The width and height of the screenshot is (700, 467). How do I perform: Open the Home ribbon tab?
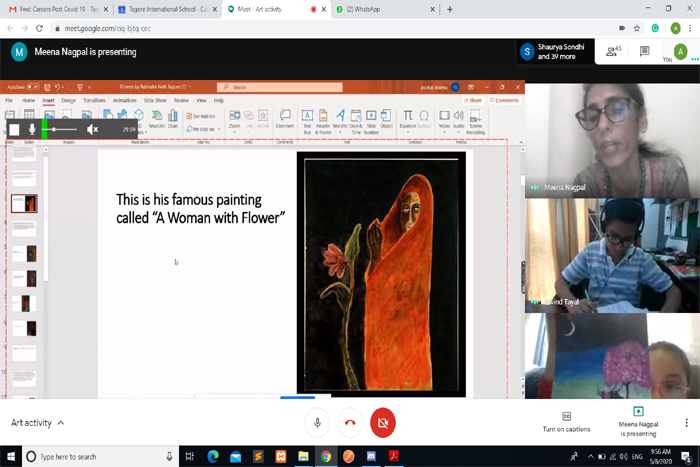(28, 100)
